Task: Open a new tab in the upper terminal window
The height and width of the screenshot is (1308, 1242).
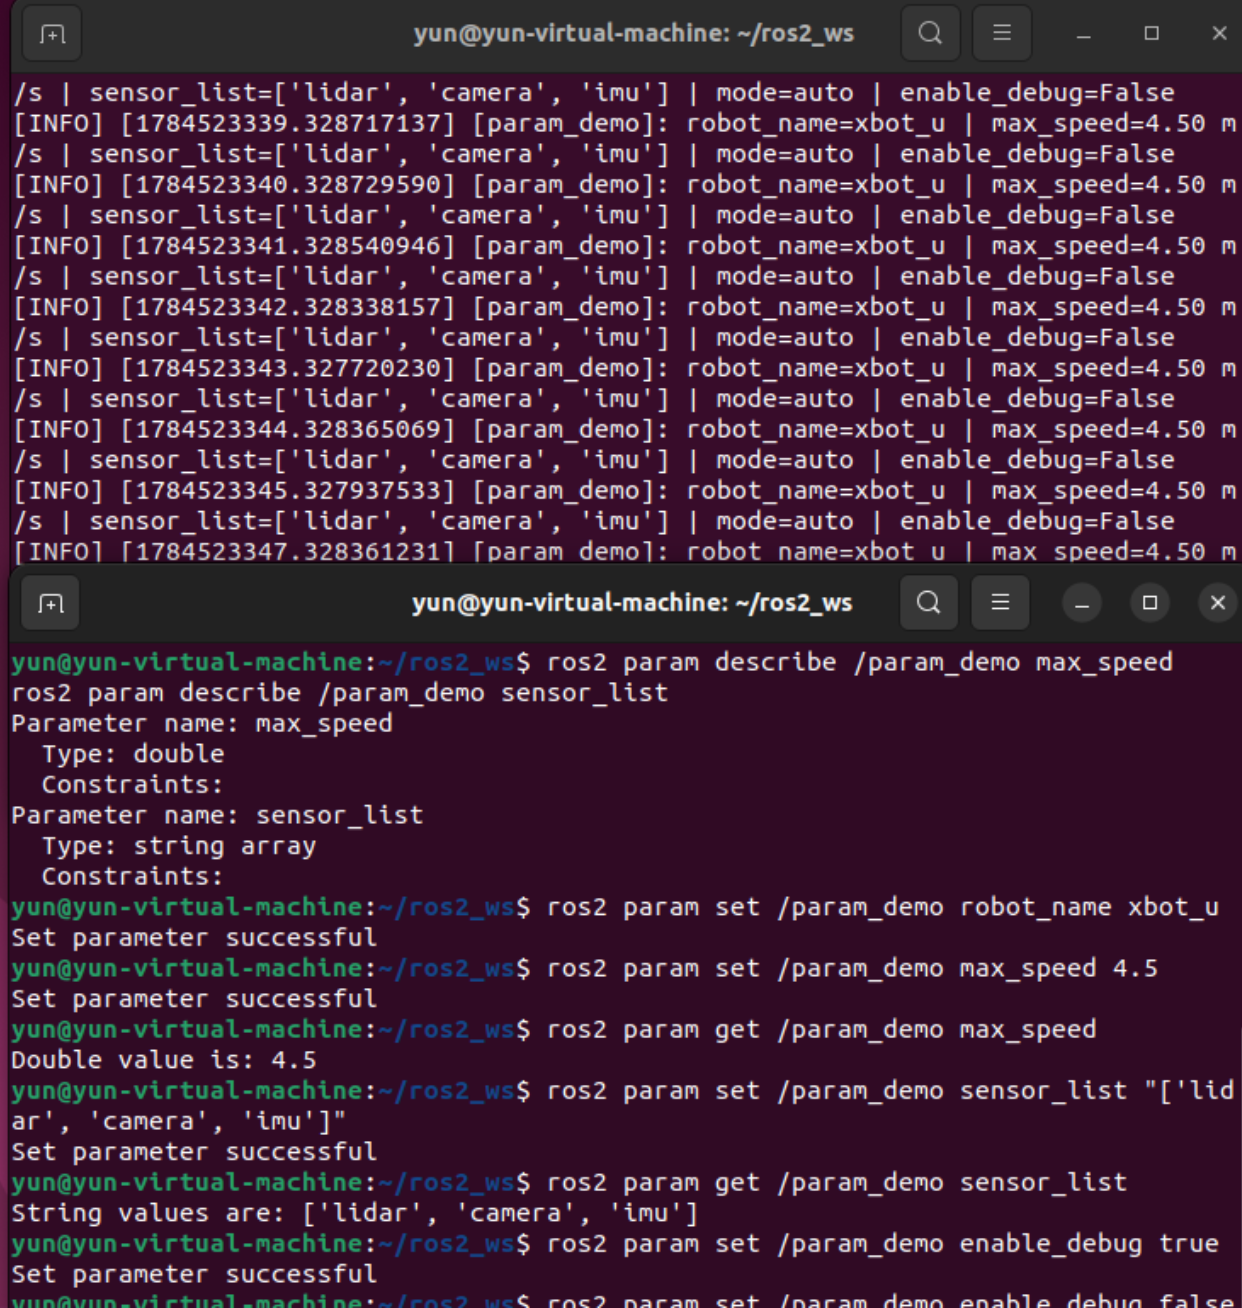Action: (x=52, y=34)
